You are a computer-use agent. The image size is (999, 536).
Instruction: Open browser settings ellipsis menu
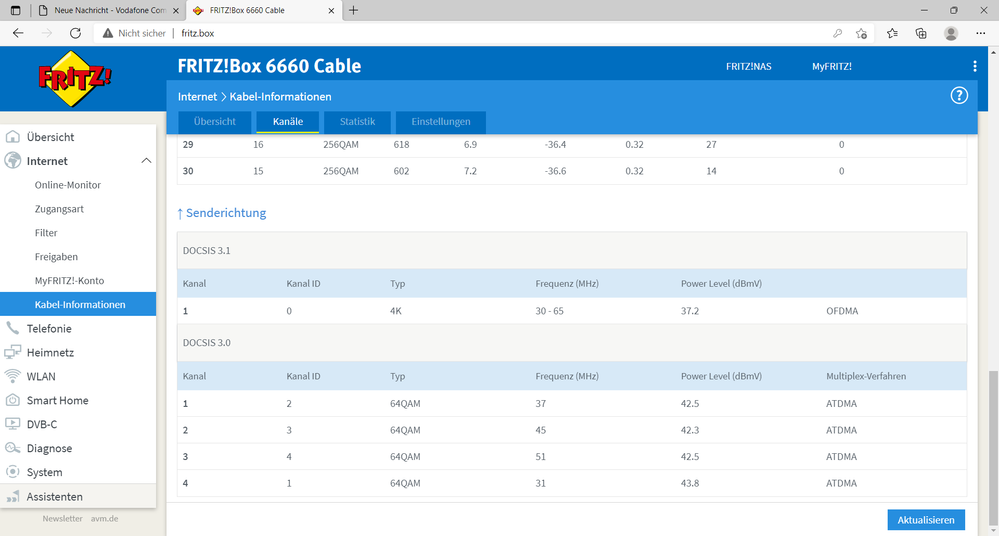[x=981, y=33]
